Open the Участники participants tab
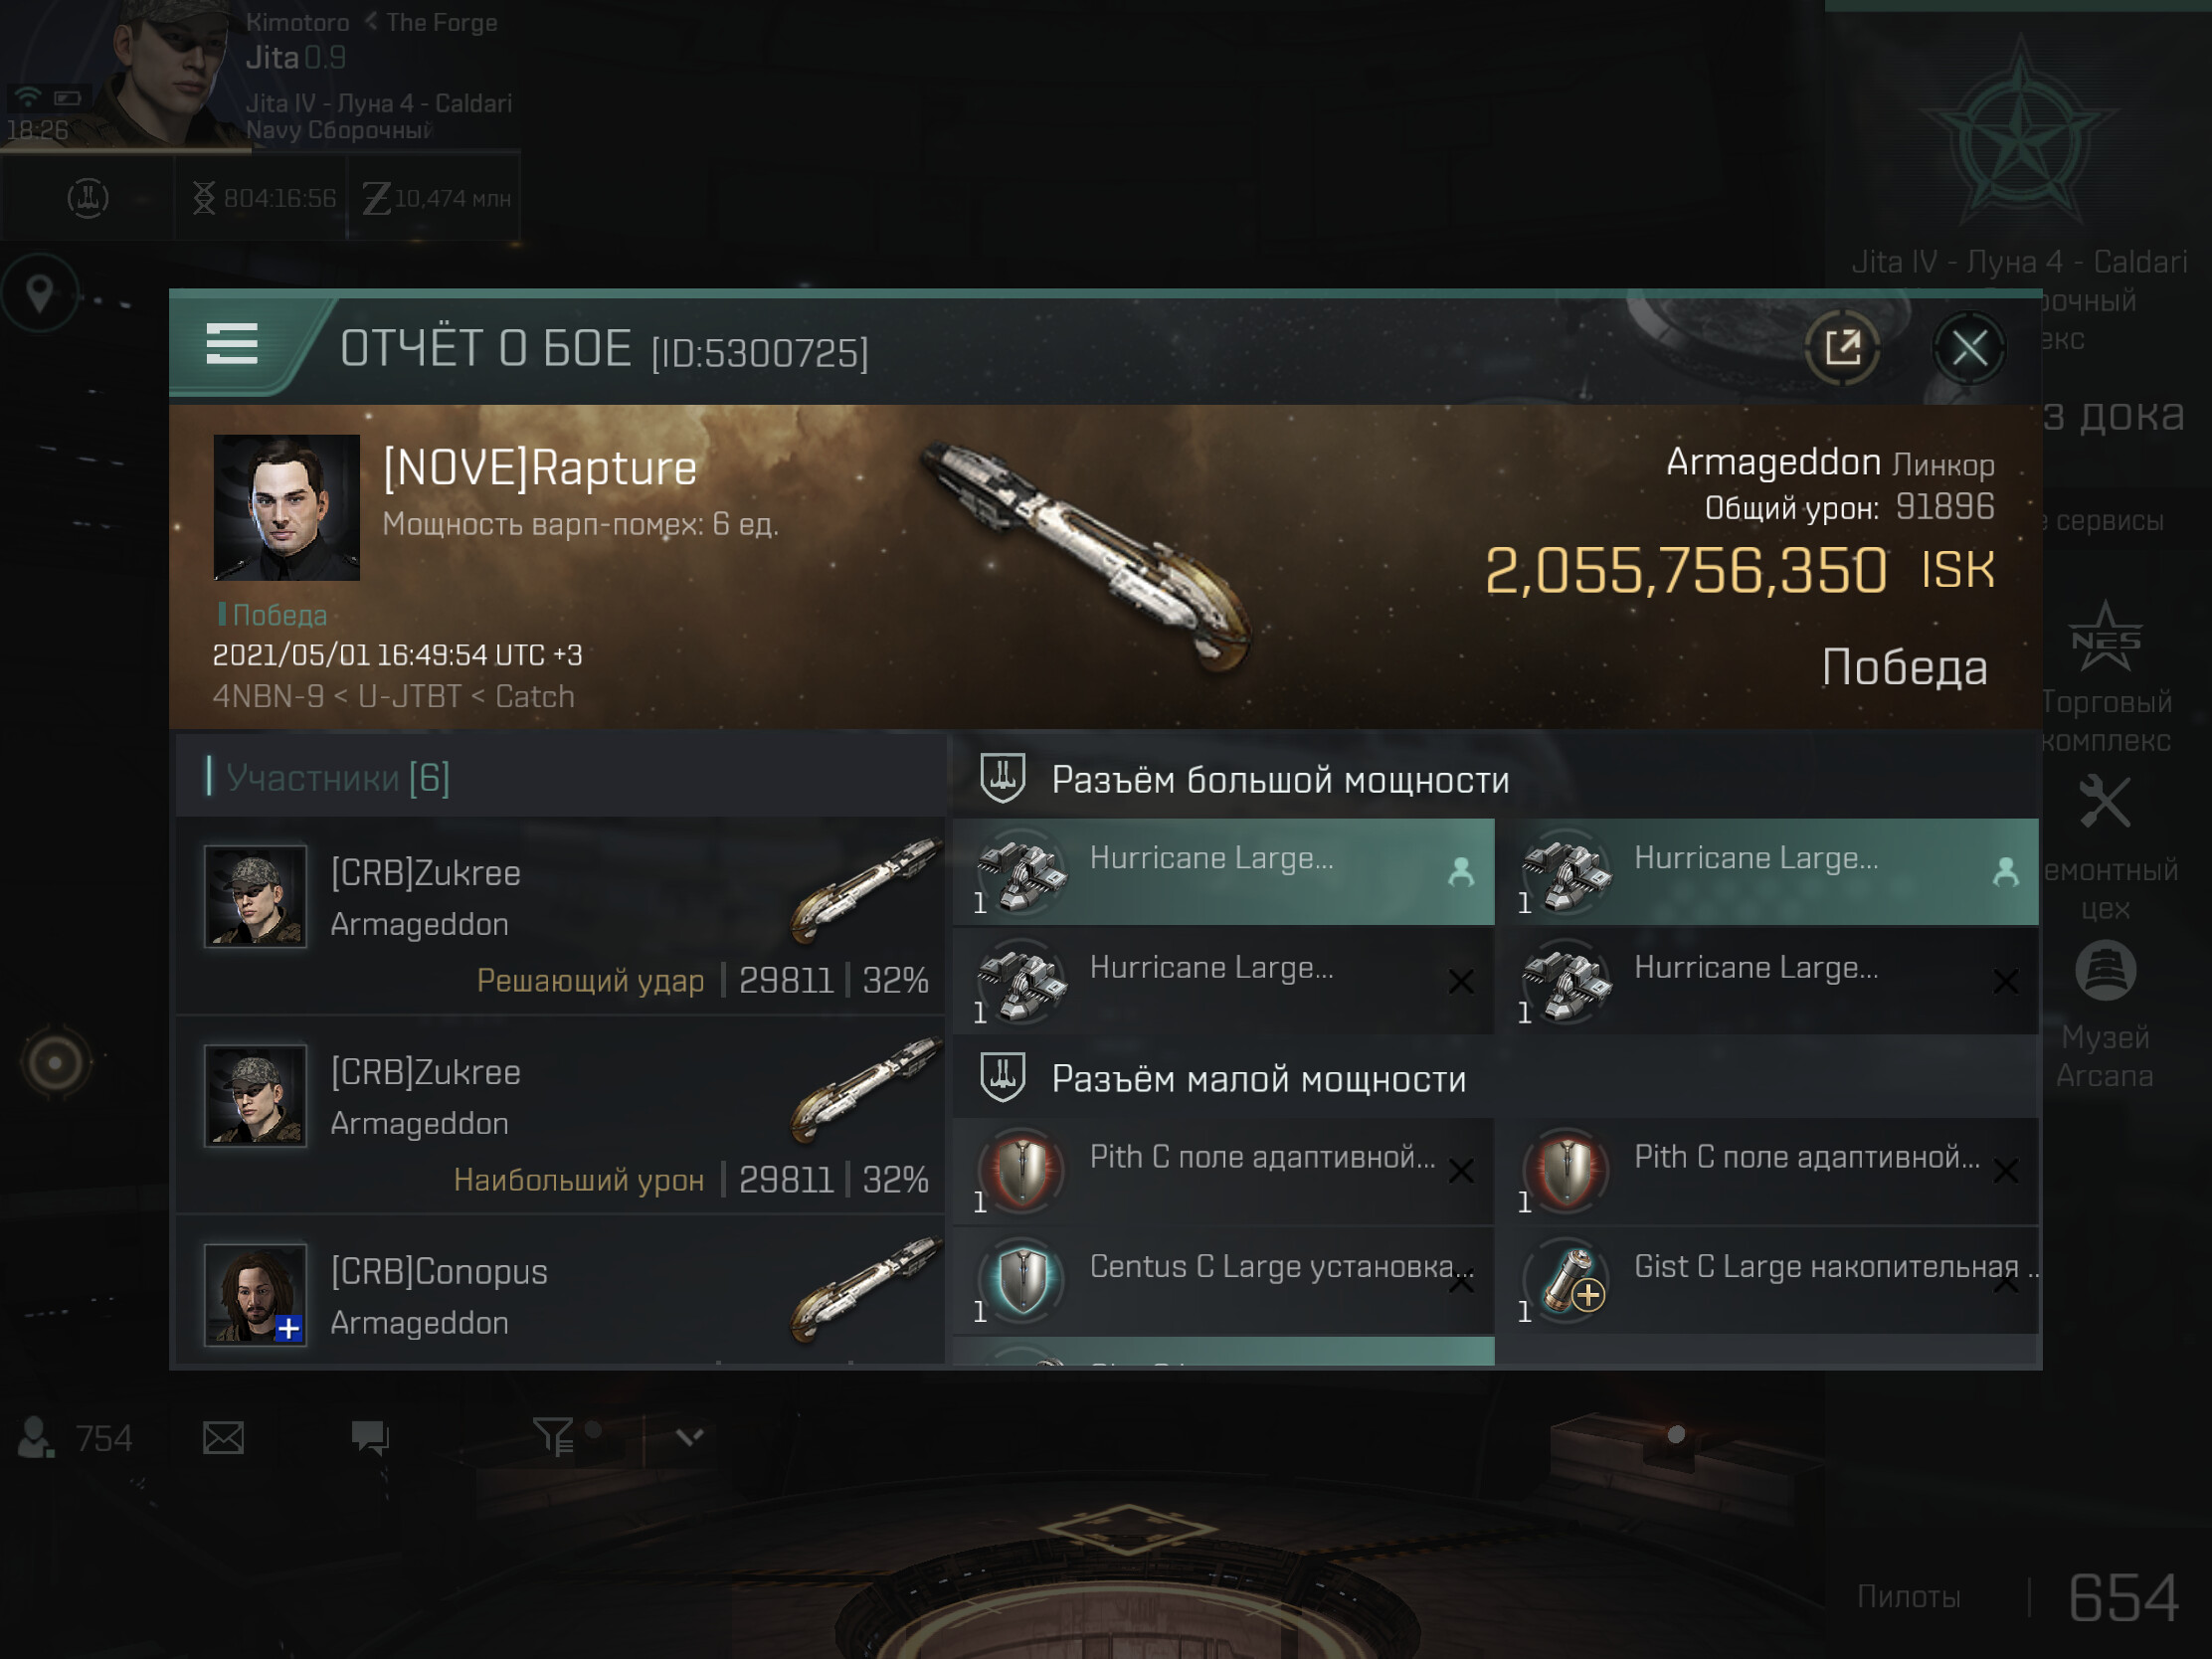Screen dimensions: 2212x1659 [x=337, y=777]
